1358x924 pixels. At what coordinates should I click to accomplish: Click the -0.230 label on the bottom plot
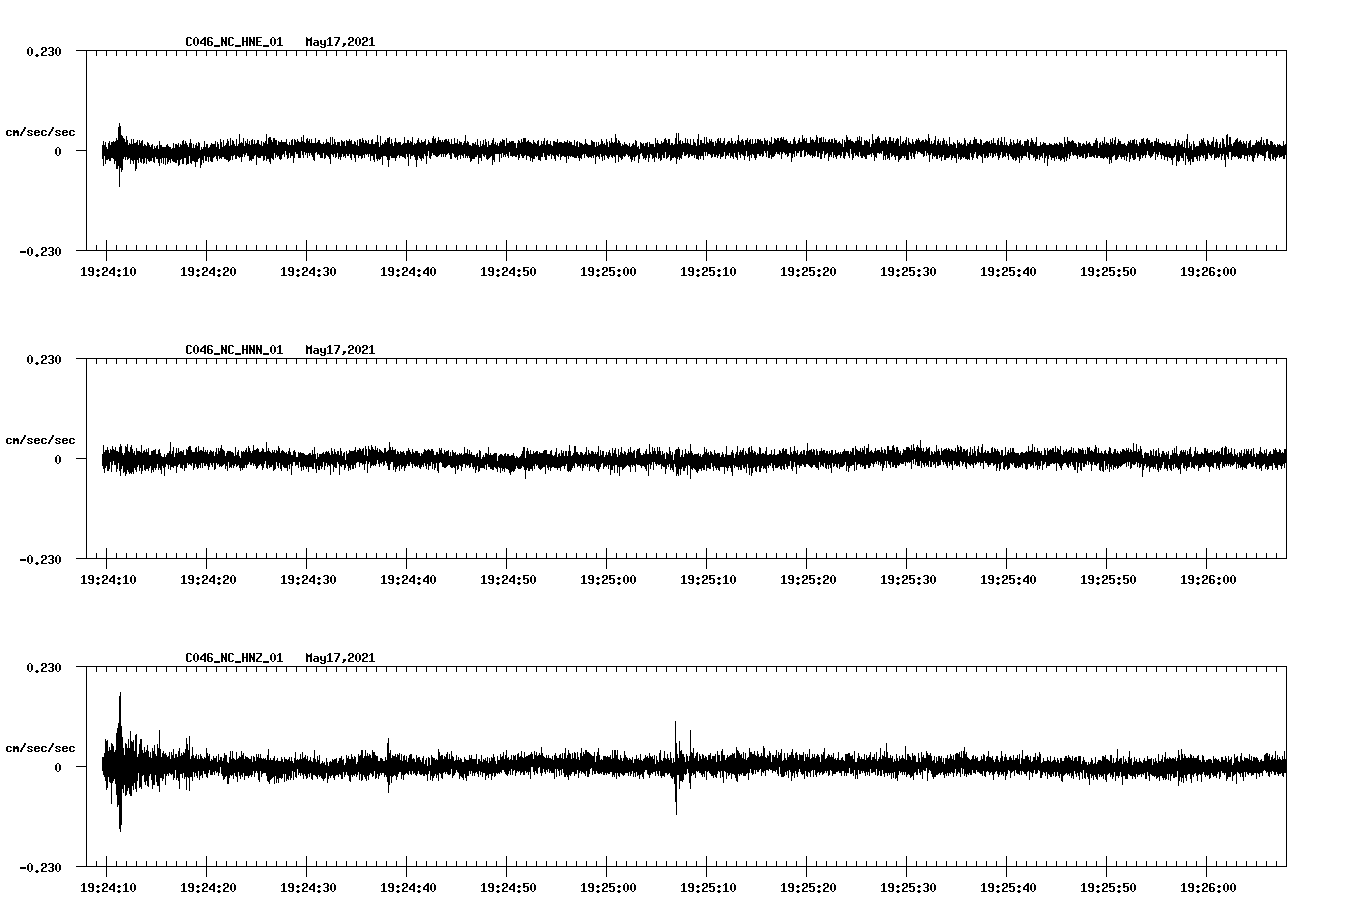pos(42,868)
